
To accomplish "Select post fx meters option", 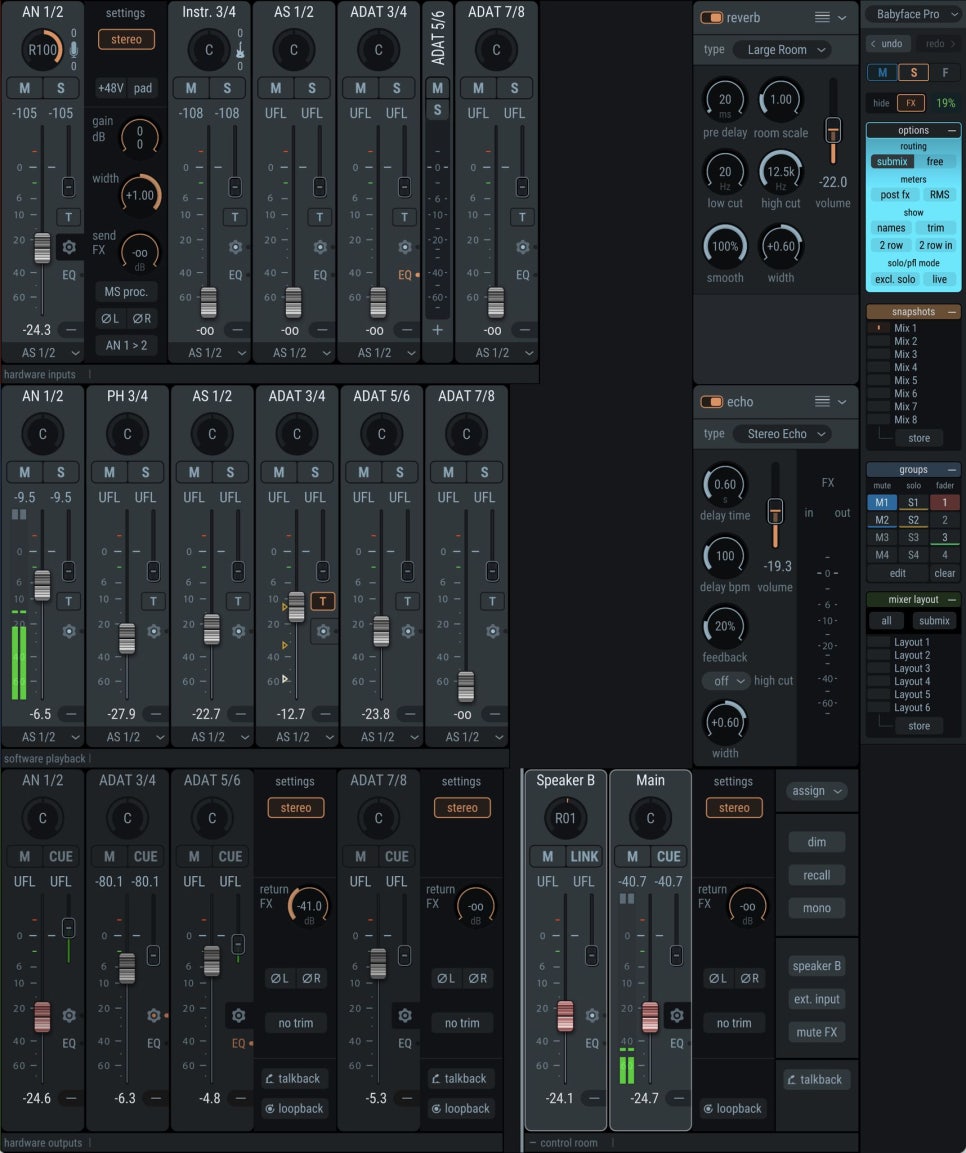I will [895, 195].
